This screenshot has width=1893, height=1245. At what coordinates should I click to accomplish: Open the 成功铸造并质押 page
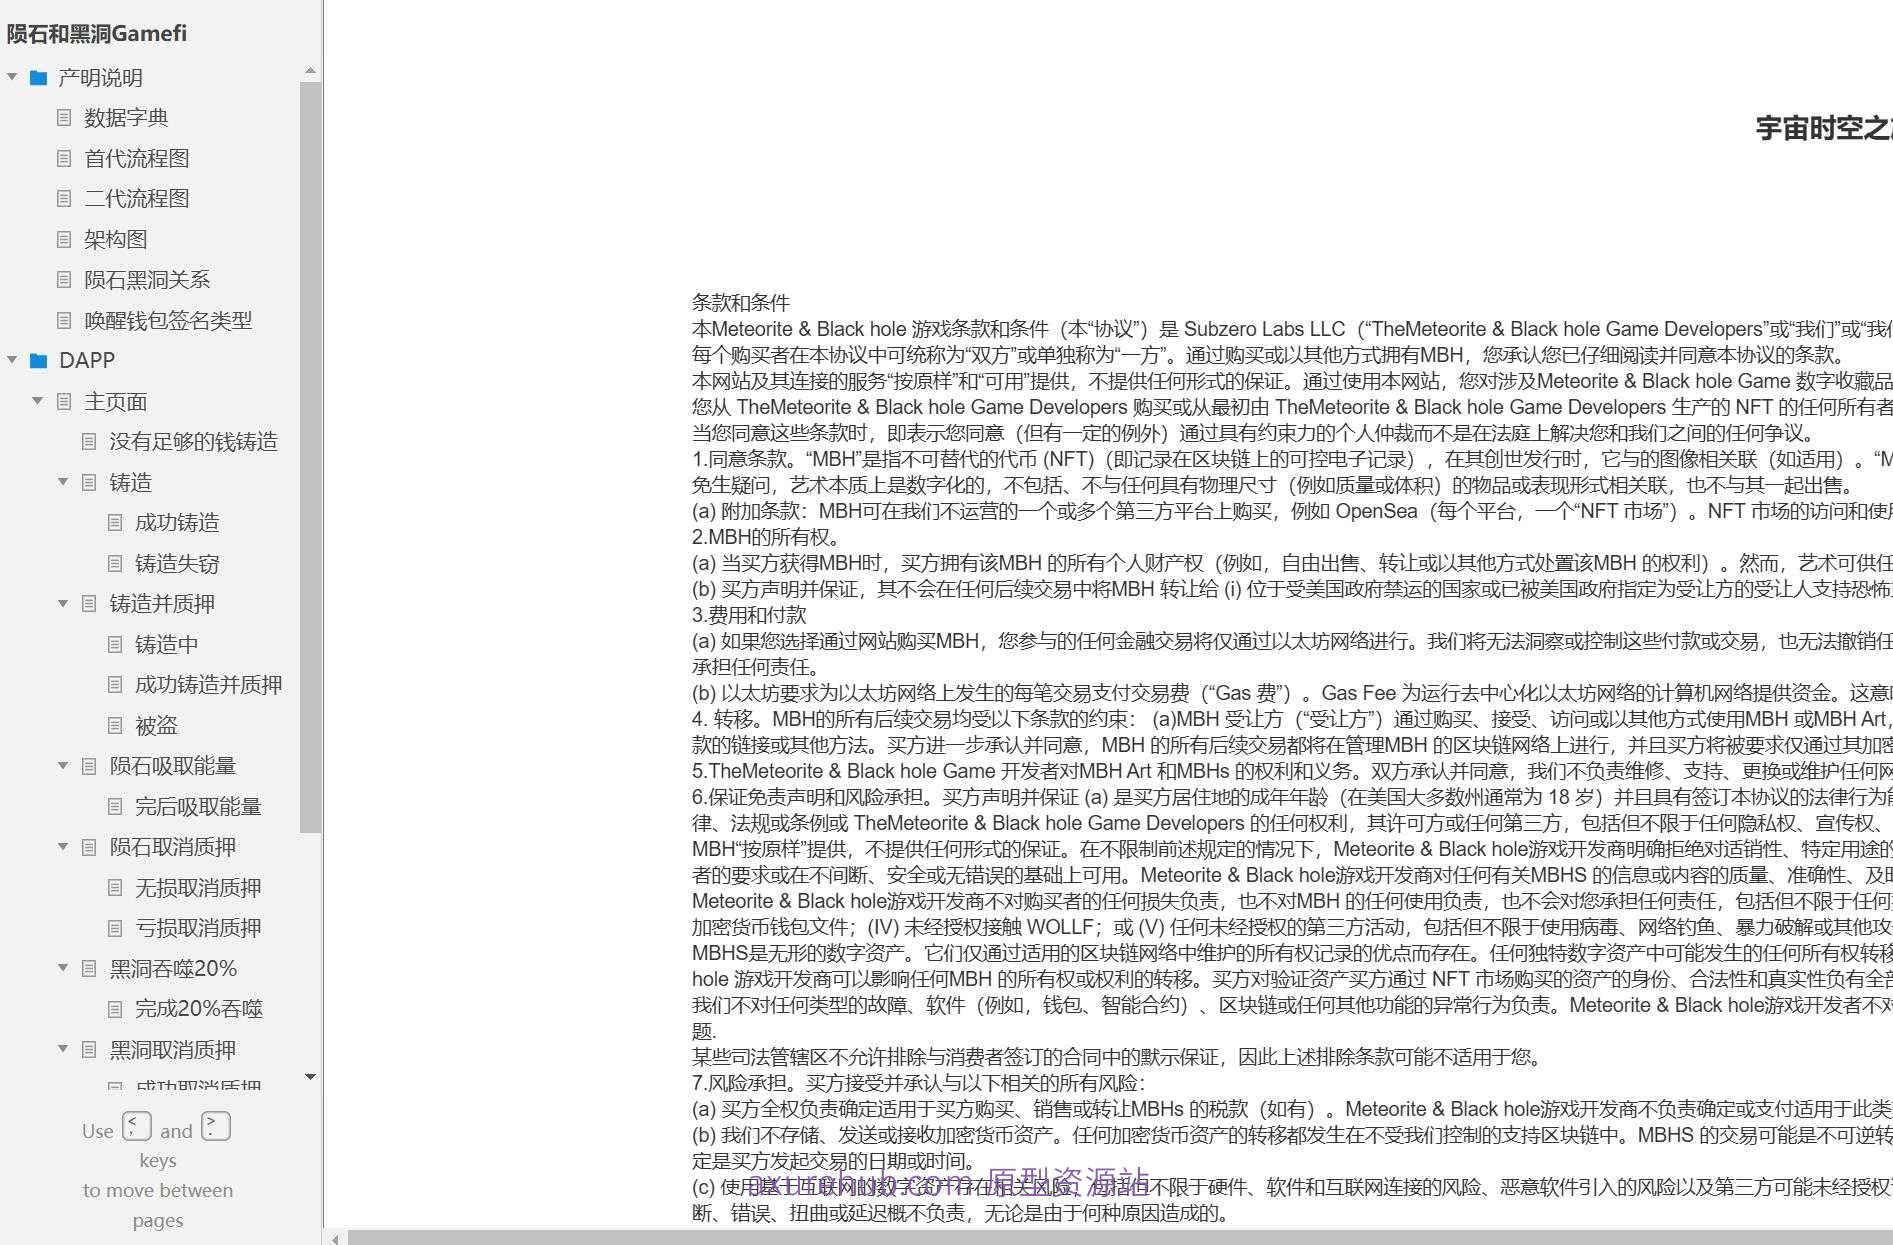209,684
